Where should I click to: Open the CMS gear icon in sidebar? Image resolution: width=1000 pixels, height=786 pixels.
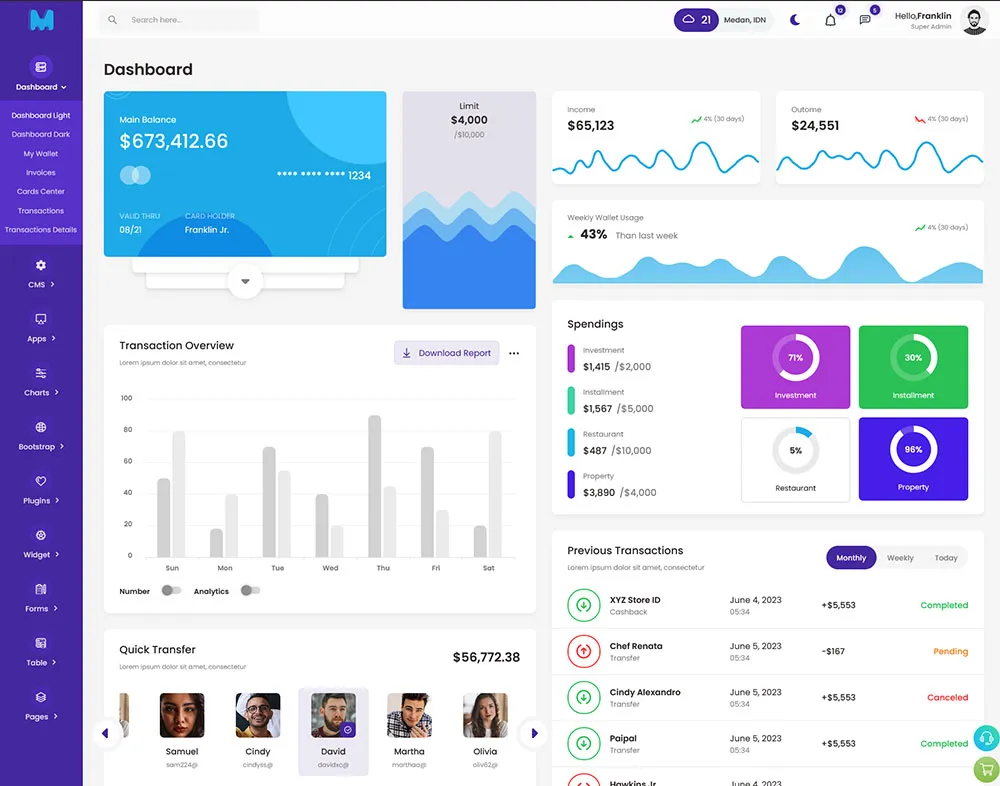pos(41,265)
